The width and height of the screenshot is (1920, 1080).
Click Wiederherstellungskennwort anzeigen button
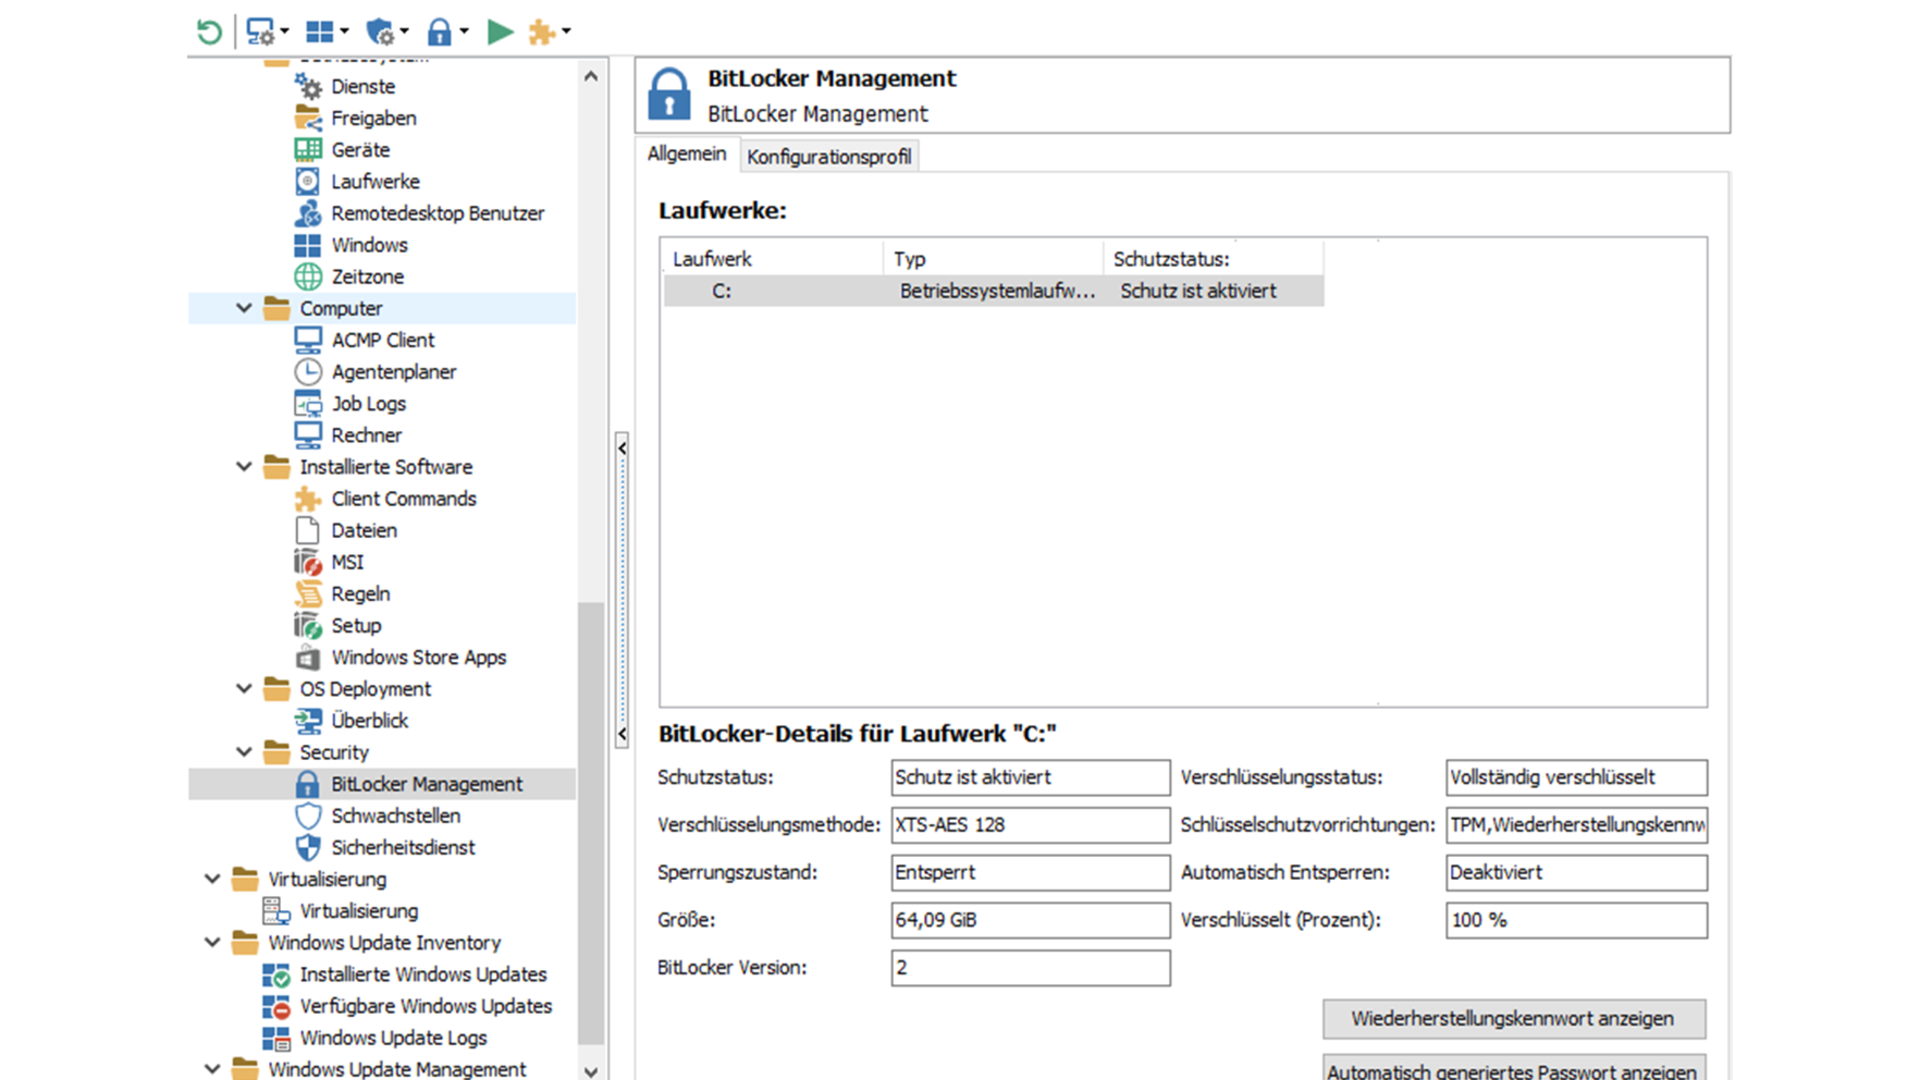pos(1514,1019)
